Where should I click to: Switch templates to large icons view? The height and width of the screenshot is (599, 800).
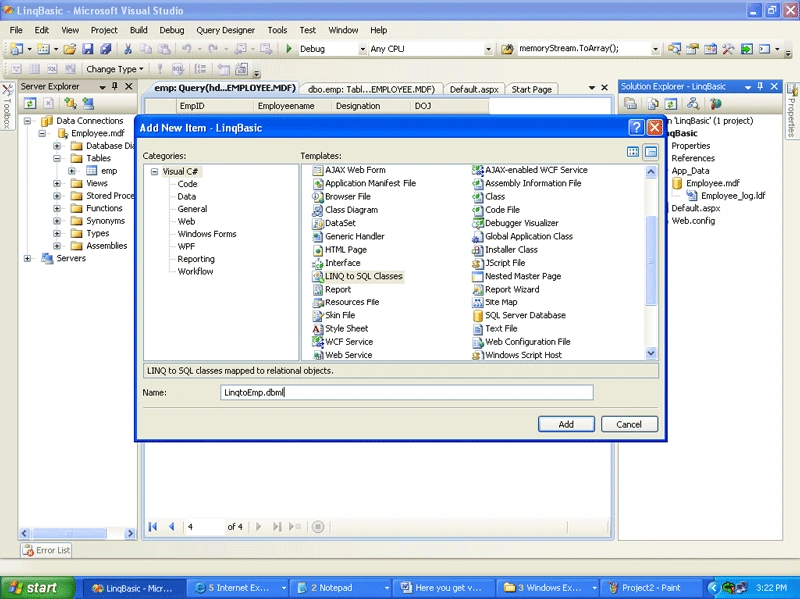pyautogui.click(x=633, y=152)
